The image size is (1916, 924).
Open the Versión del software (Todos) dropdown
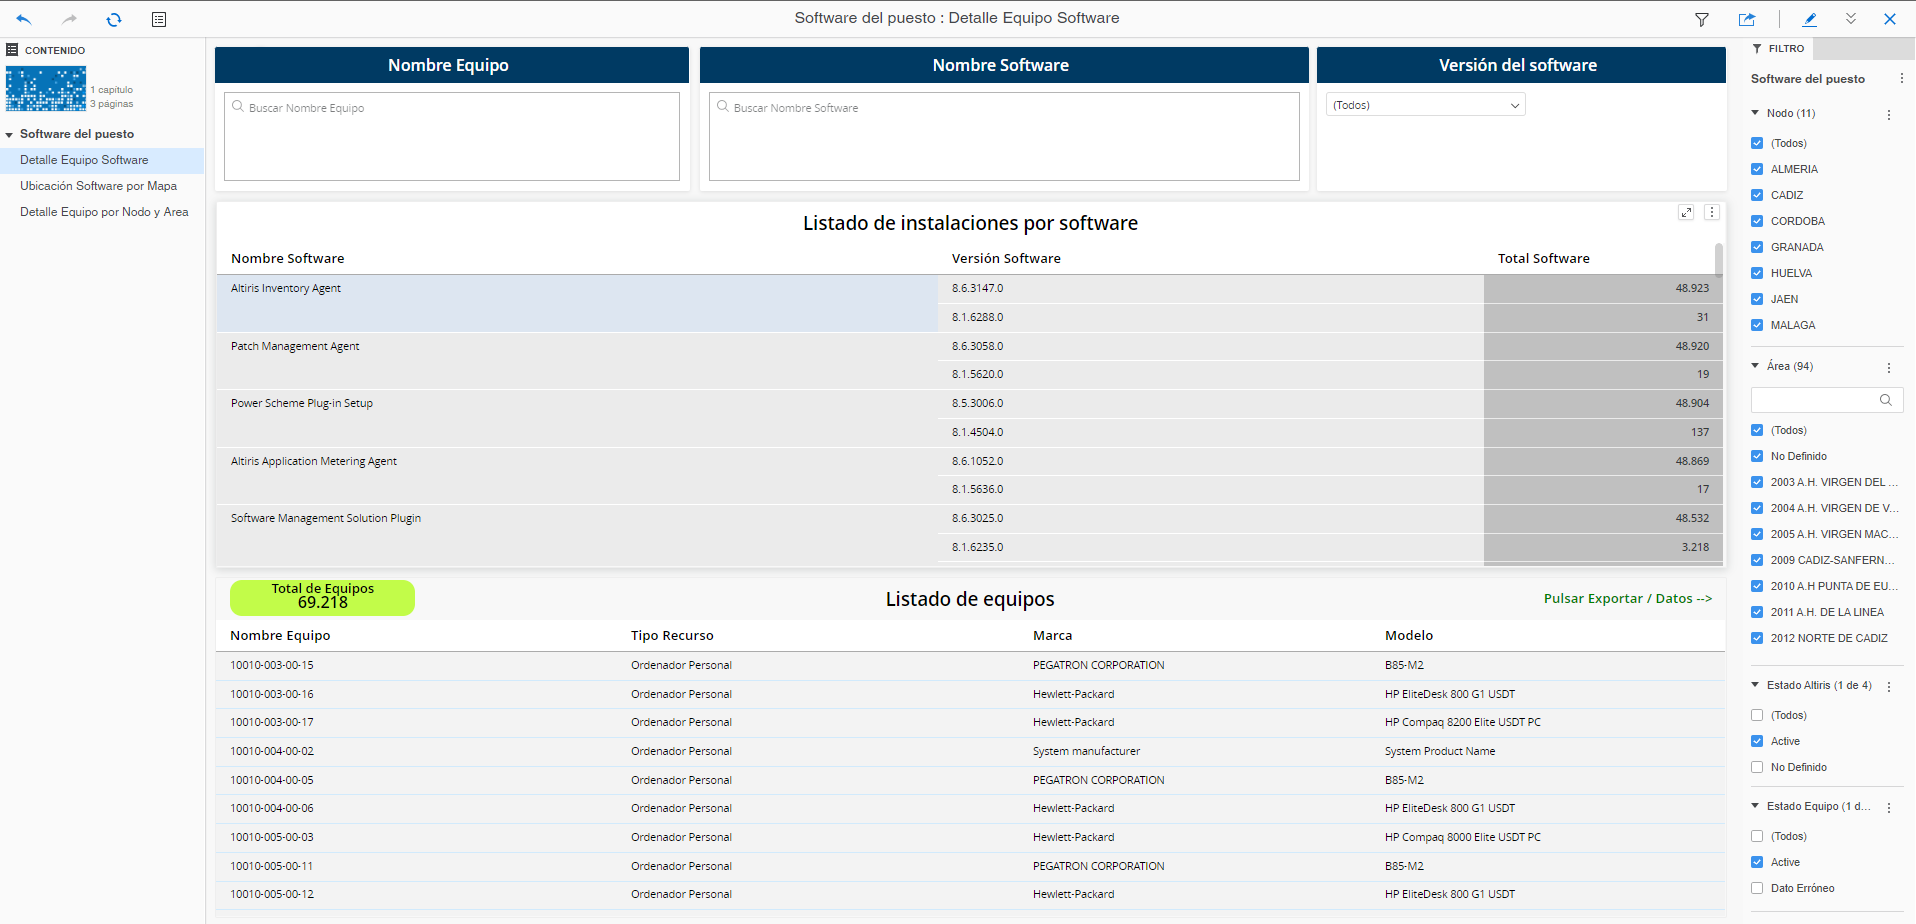[x=1426, y=105]
